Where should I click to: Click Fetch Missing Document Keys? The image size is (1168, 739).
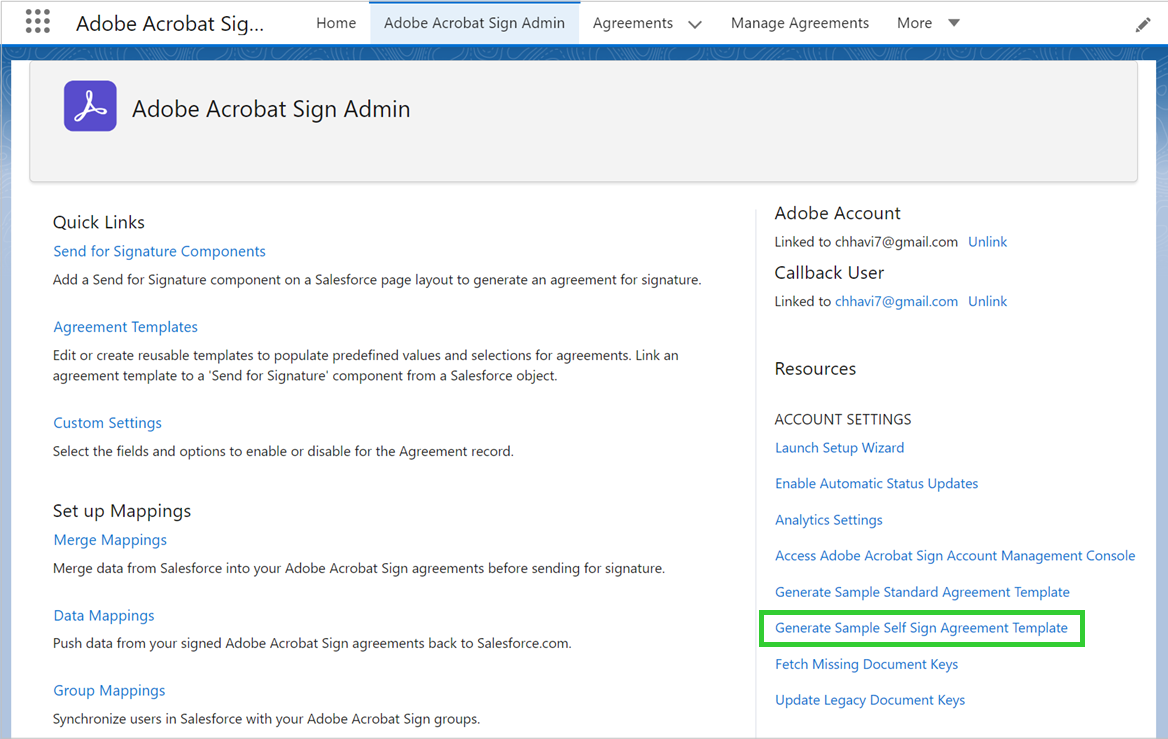(x=866, y=664)
